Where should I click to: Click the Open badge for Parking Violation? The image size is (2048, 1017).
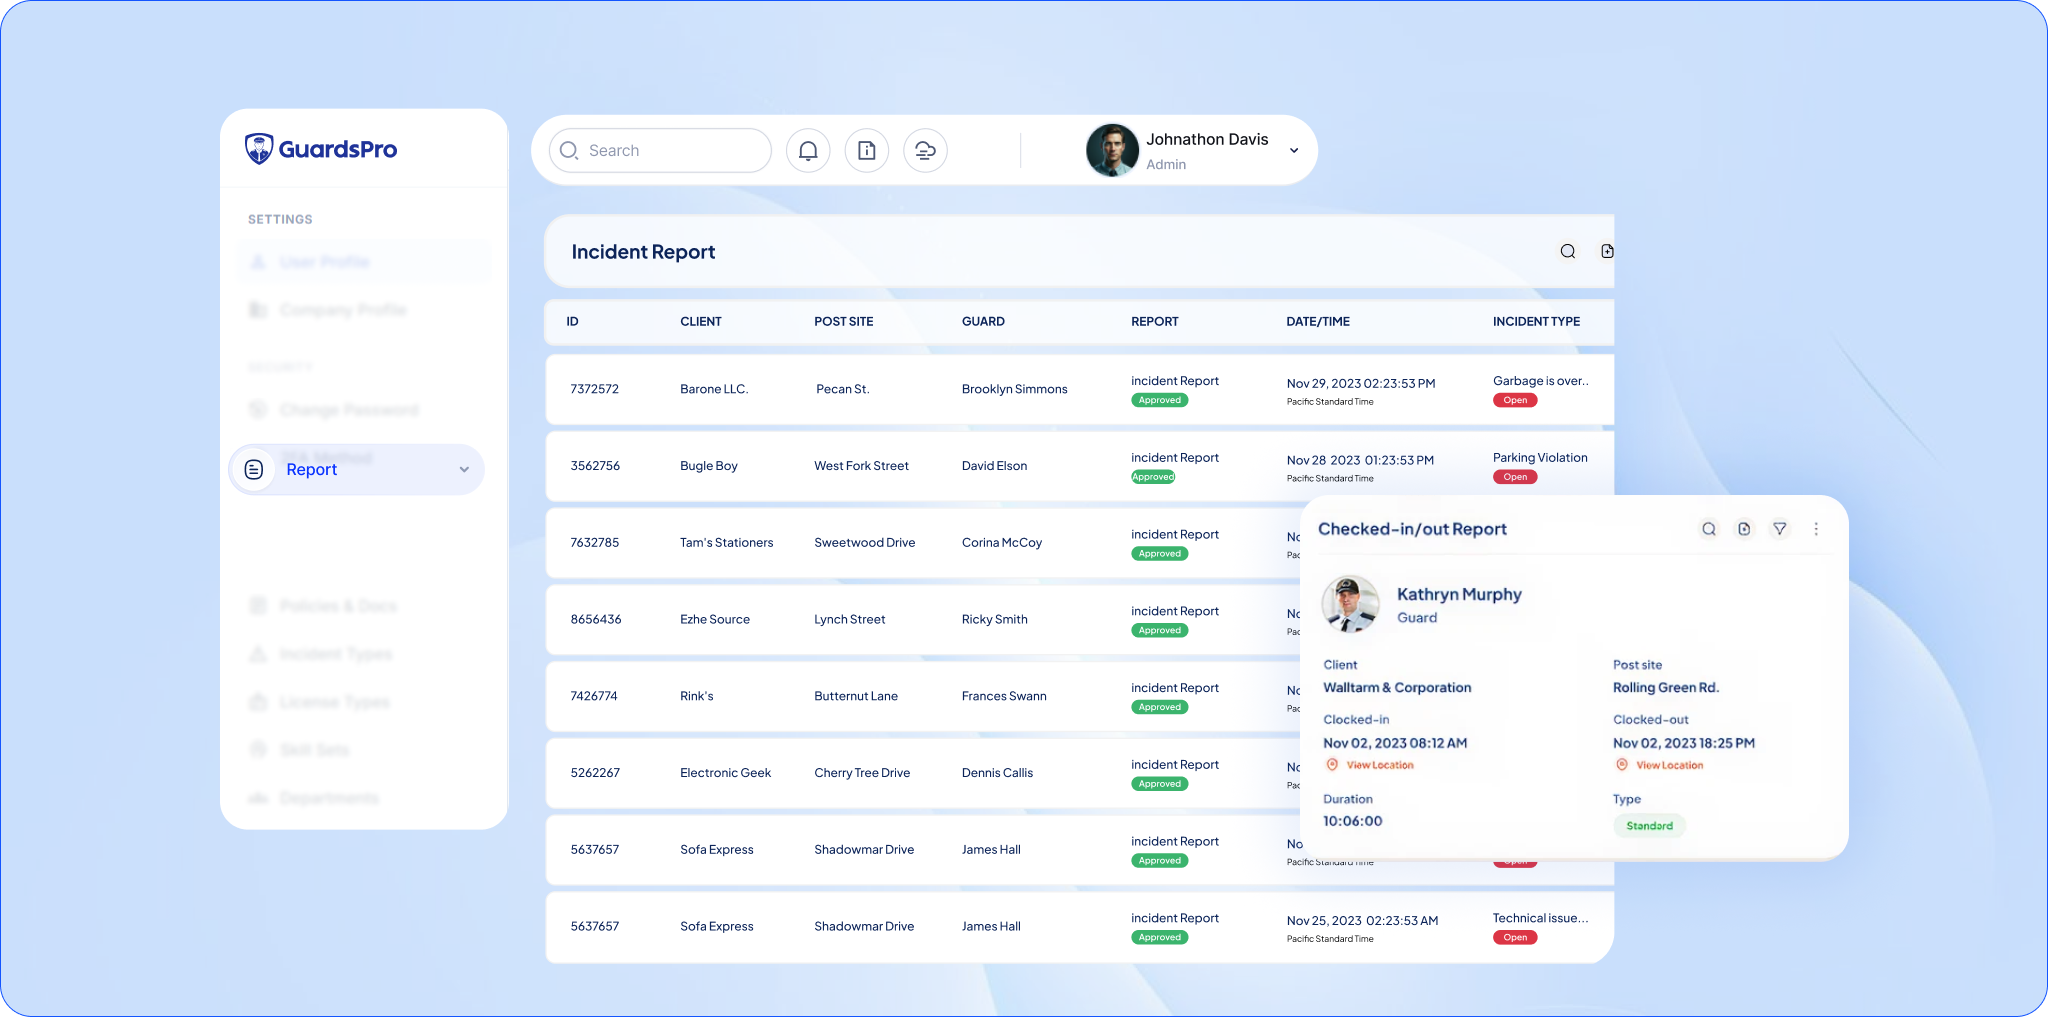pos(1514,477)
